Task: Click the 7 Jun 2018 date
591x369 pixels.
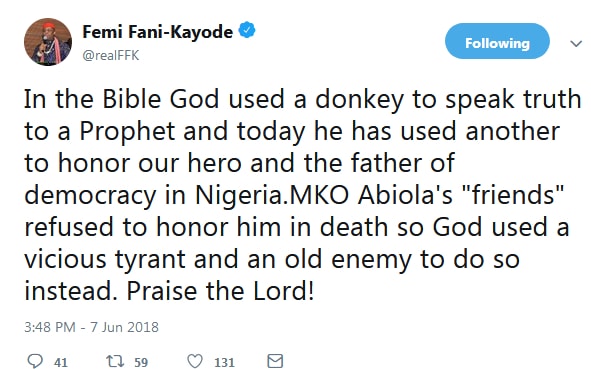Action: (124, 327)
